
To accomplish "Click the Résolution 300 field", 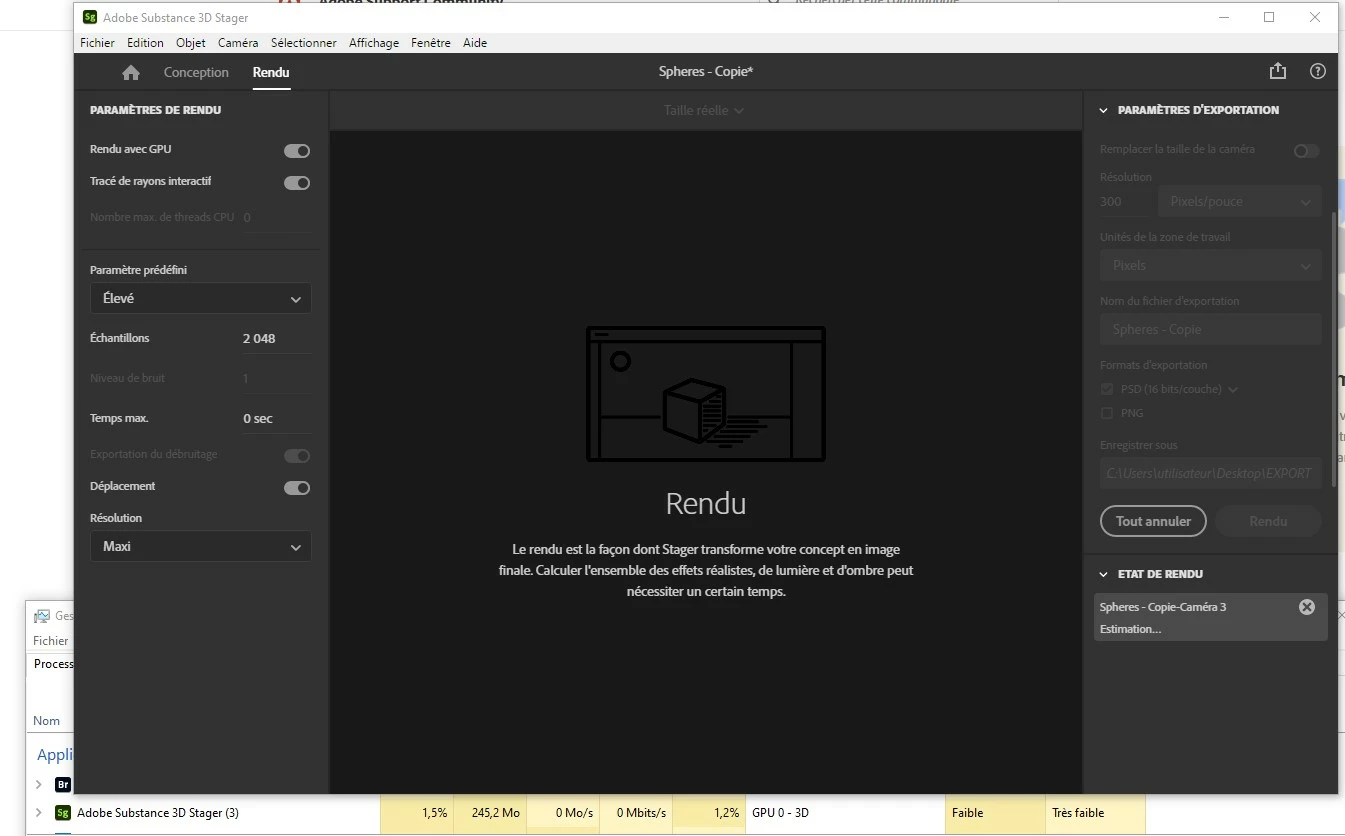I will [1125, 201].
